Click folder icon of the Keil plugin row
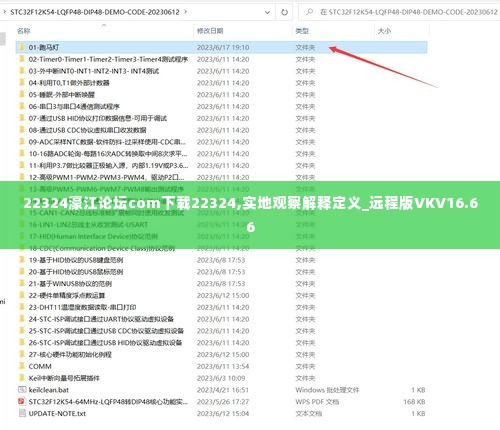Viewport: 500px width, 430px height. (x=22, y=378)
